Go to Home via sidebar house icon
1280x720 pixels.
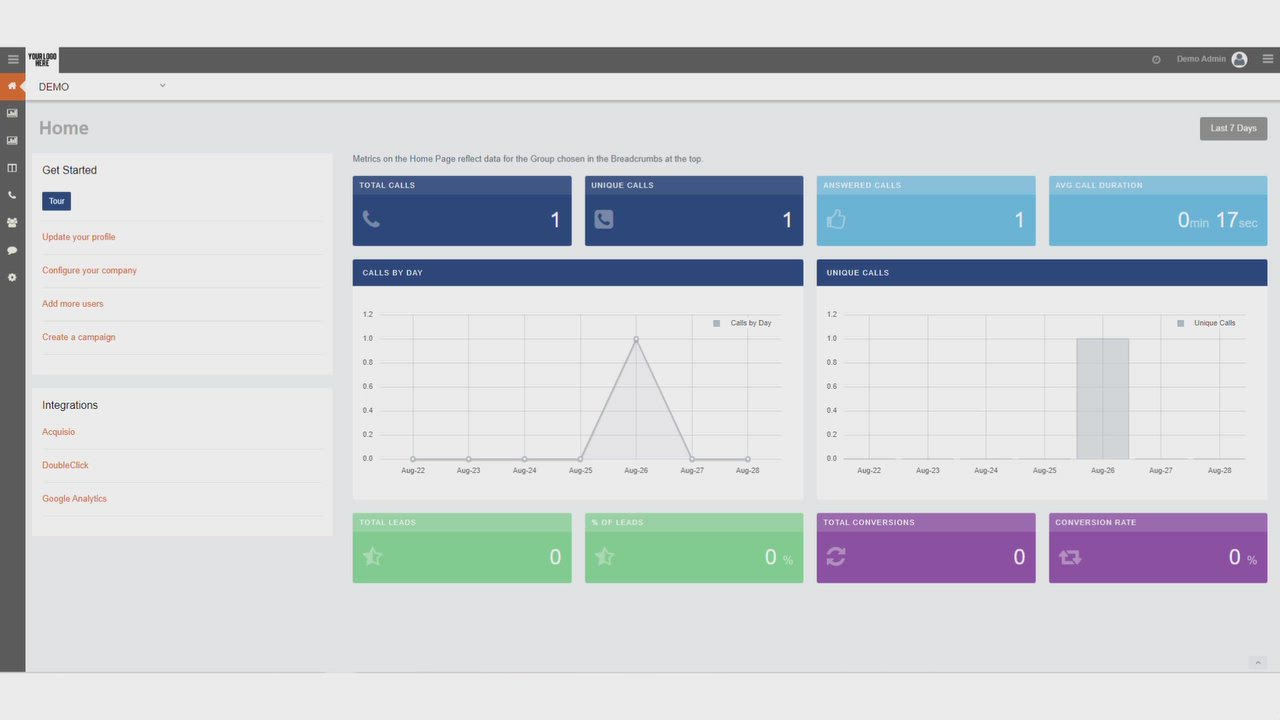click(12, 86)
